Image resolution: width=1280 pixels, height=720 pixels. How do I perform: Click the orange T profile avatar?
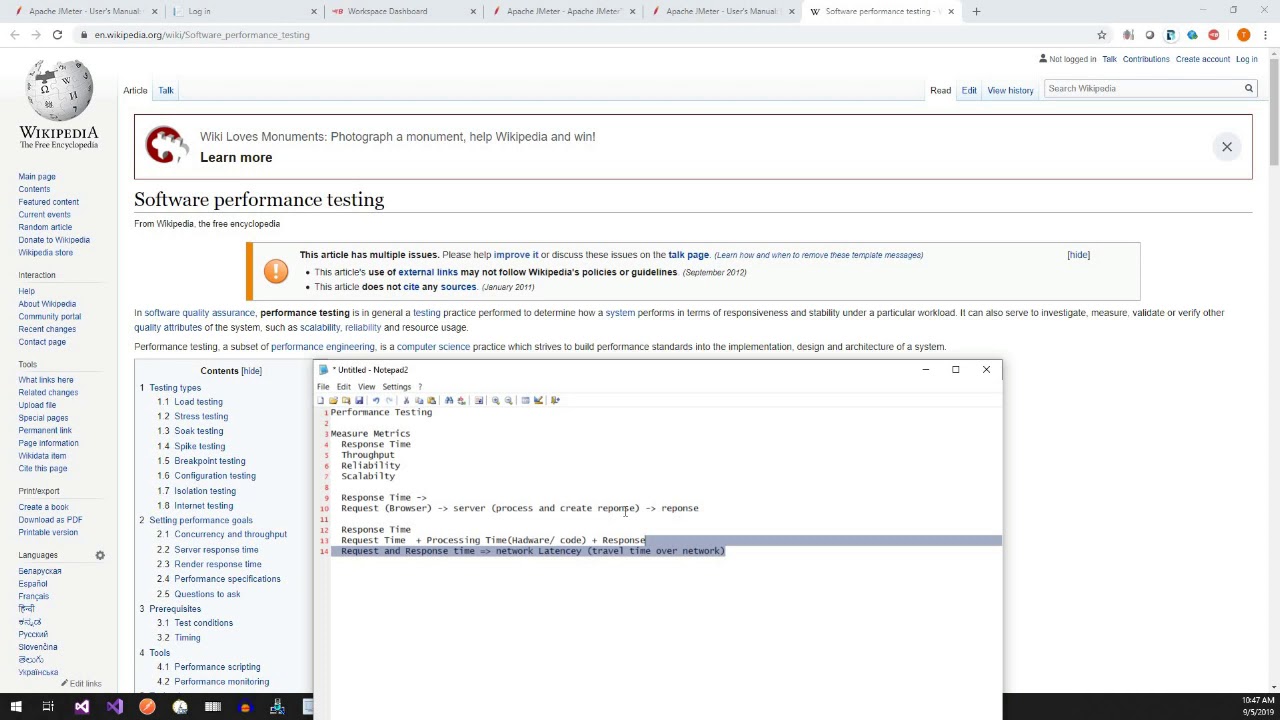[1243, 35]
